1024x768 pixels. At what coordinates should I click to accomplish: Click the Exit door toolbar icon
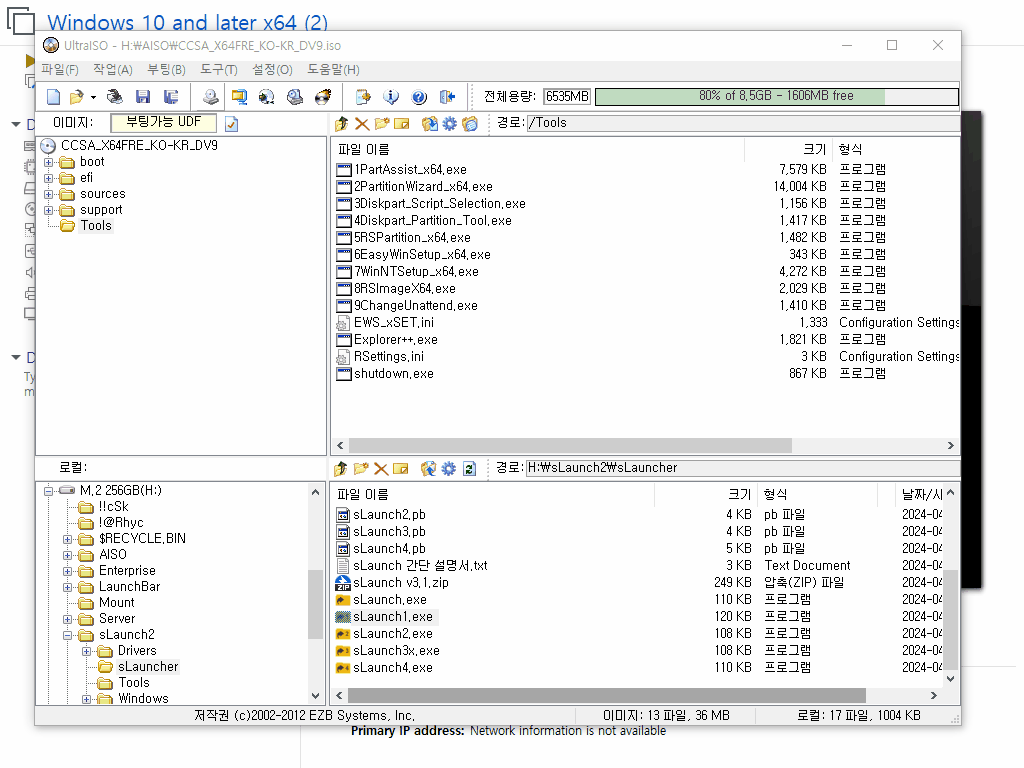pos(447,97)
